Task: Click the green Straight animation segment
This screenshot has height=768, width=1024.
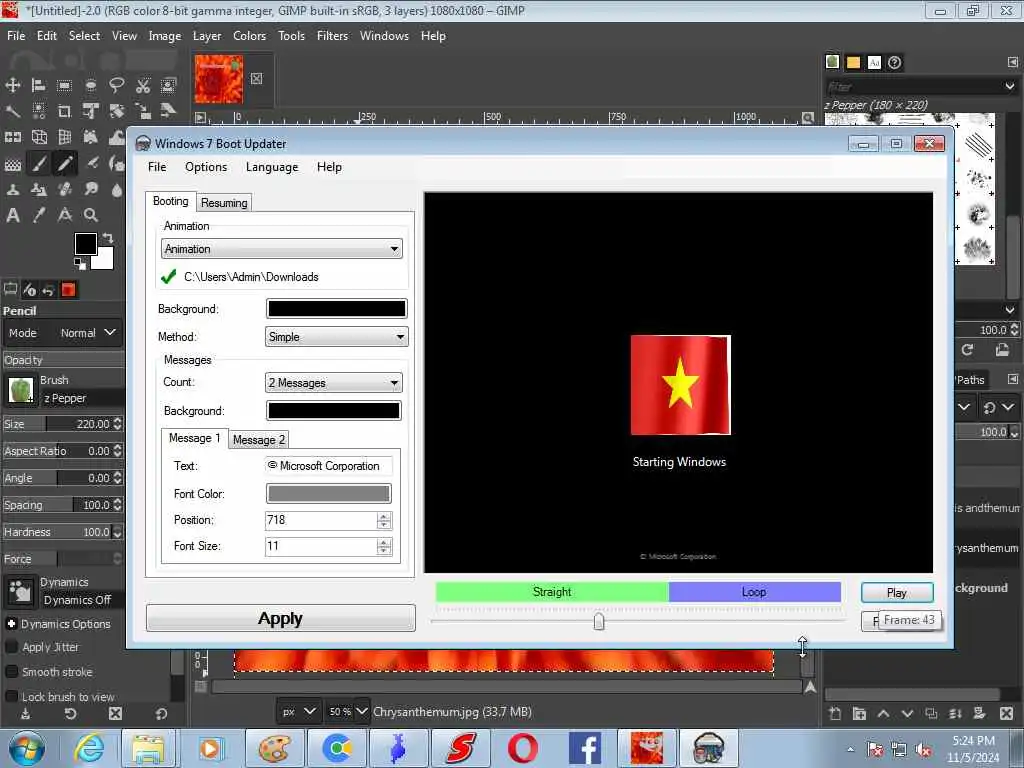Action: click(552, 592)
